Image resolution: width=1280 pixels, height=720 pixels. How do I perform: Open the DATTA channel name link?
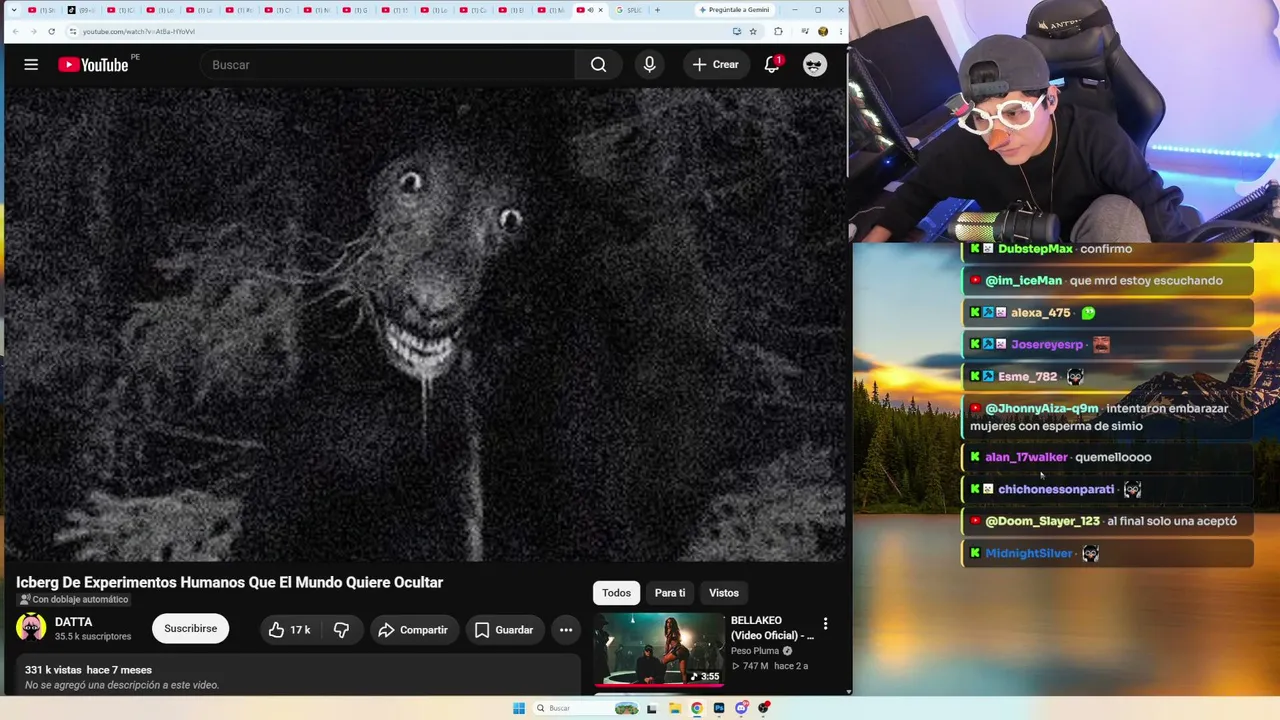pos(73,622)
